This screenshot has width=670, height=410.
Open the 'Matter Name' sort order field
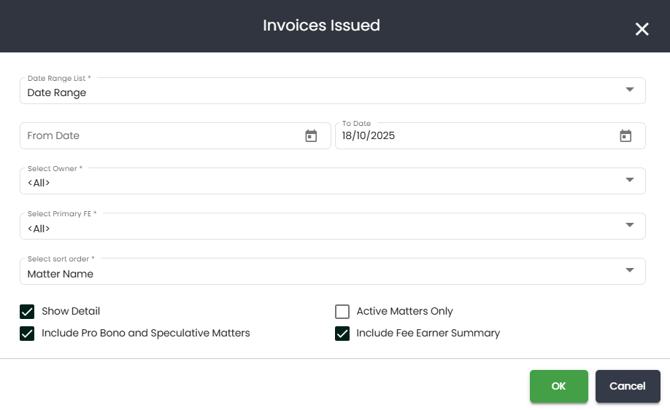300,273
